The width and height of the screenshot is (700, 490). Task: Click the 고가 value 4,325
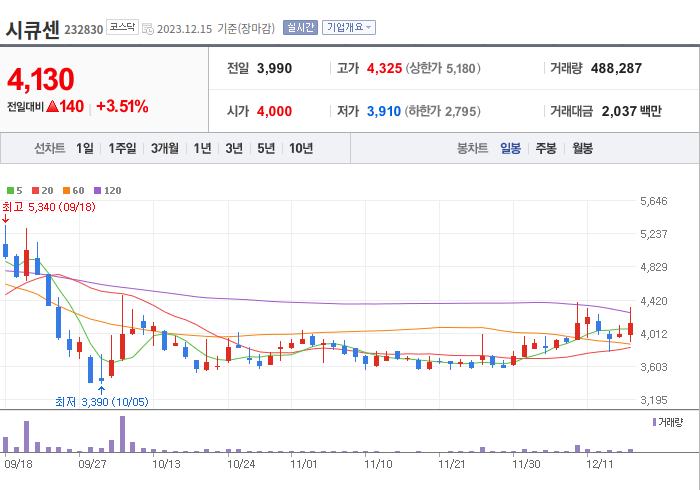[384, 68]
